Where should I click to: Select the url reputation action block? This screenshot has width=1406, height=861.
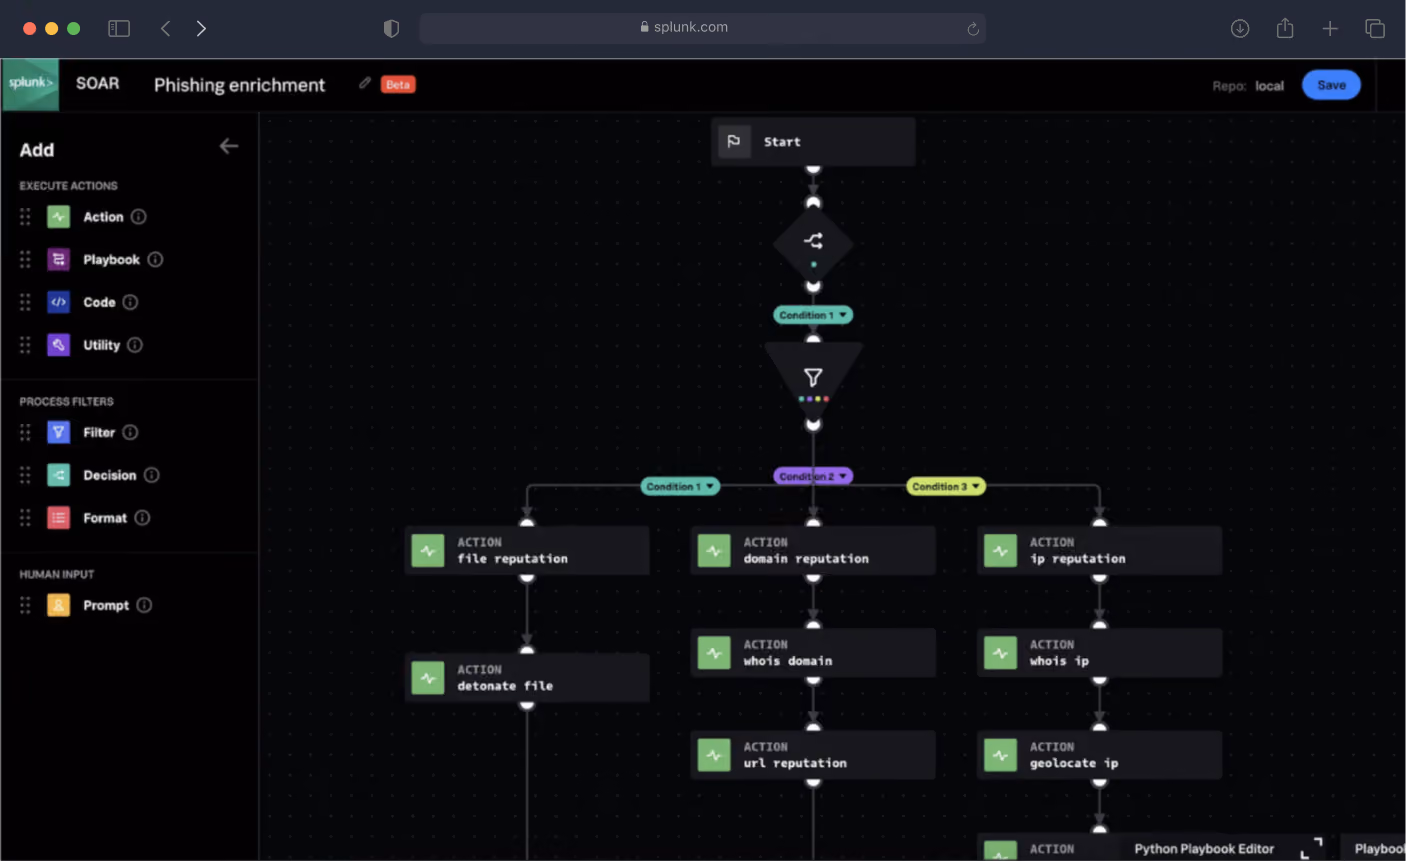813,755
